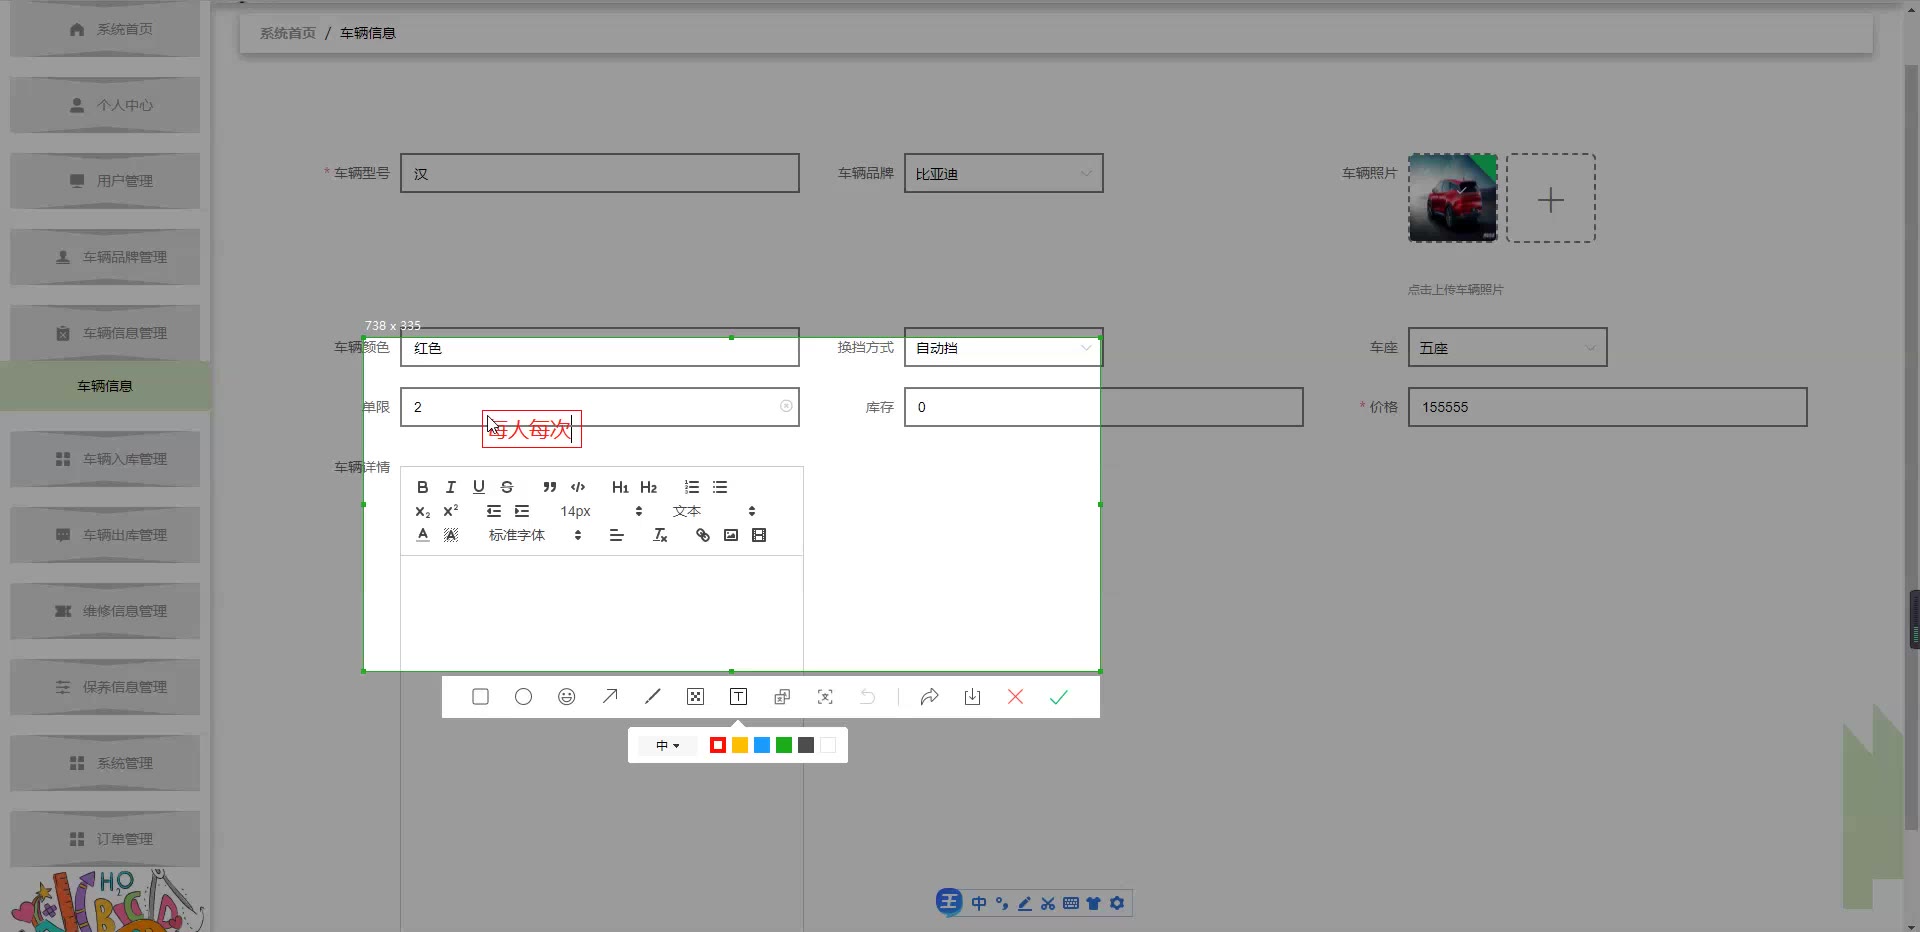Click the screenshot translate tool
The height and width of the screenshot is (932, 1920).
pos(782,697)
